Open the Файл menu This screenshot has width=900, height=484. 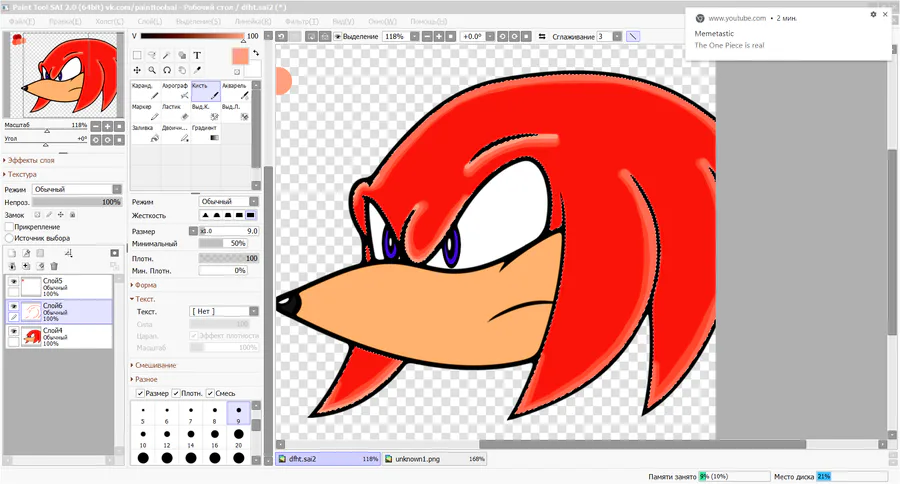[22, 21]
